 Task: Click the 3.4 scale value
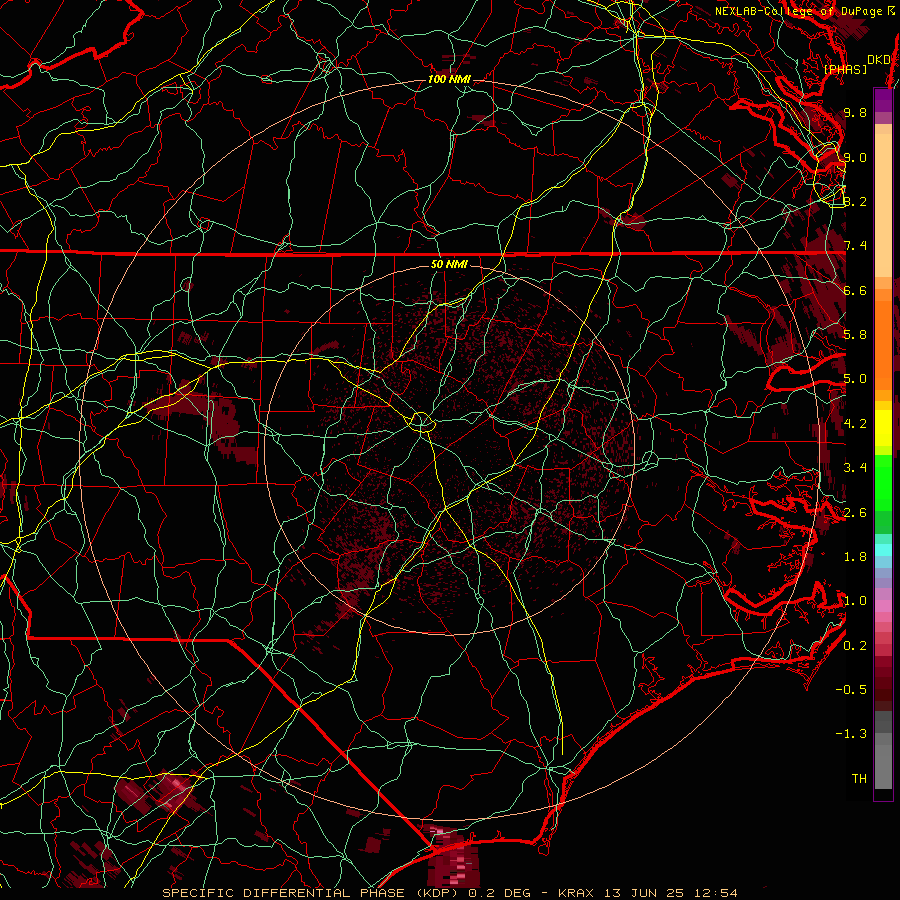point(855,468)
